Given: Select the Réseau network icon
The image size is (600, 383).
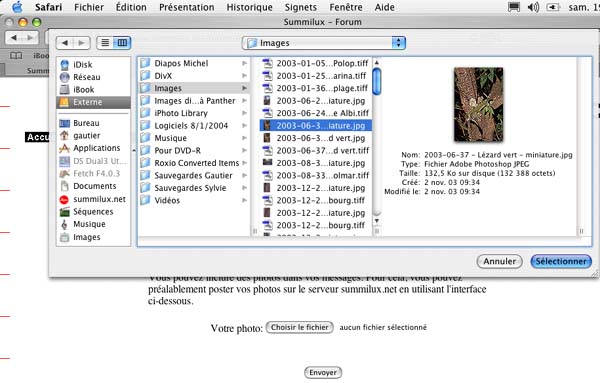Looking at the screenshot, I should click(65, 77).
